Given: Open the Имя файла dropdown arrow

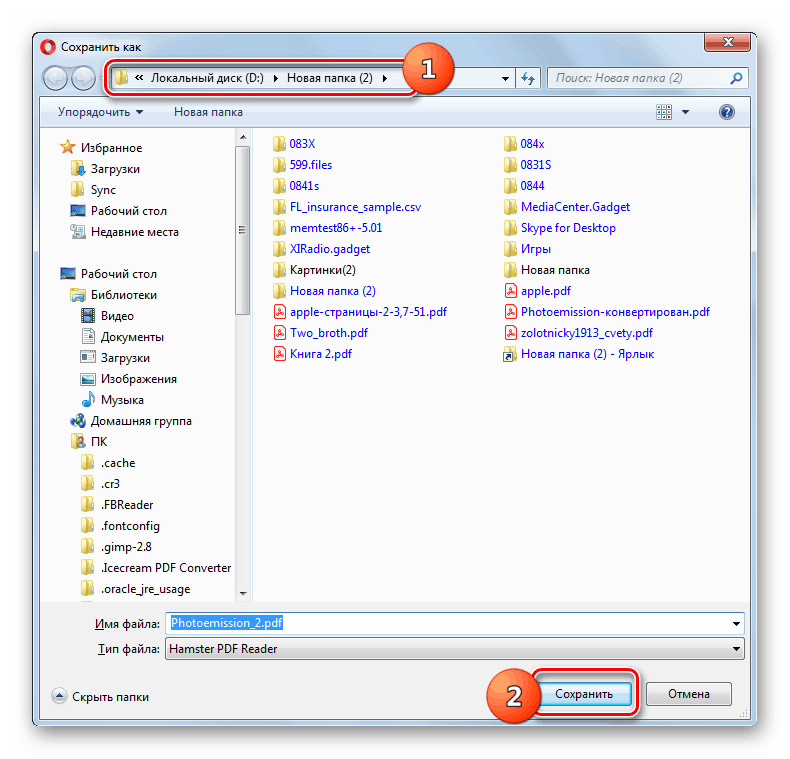Looking at the screenshot, I should tap(736, 624).
